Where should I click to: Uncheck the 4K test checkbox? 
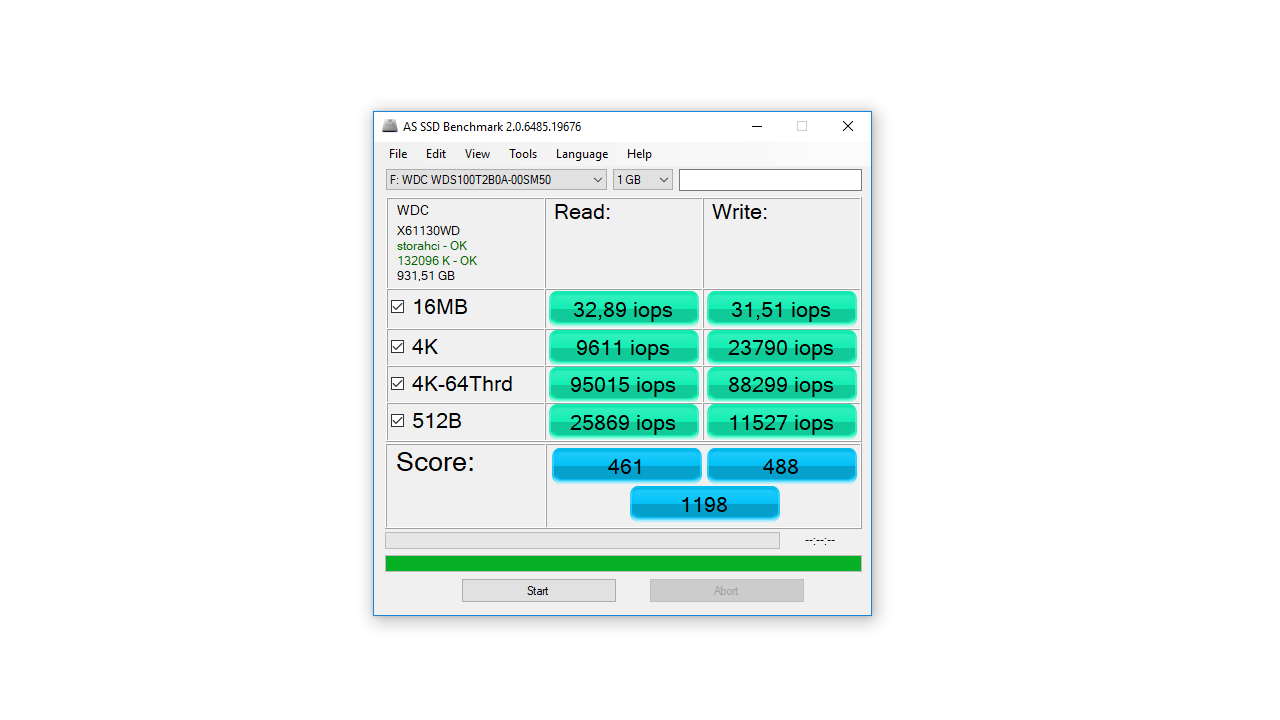[x=398, y=347]
